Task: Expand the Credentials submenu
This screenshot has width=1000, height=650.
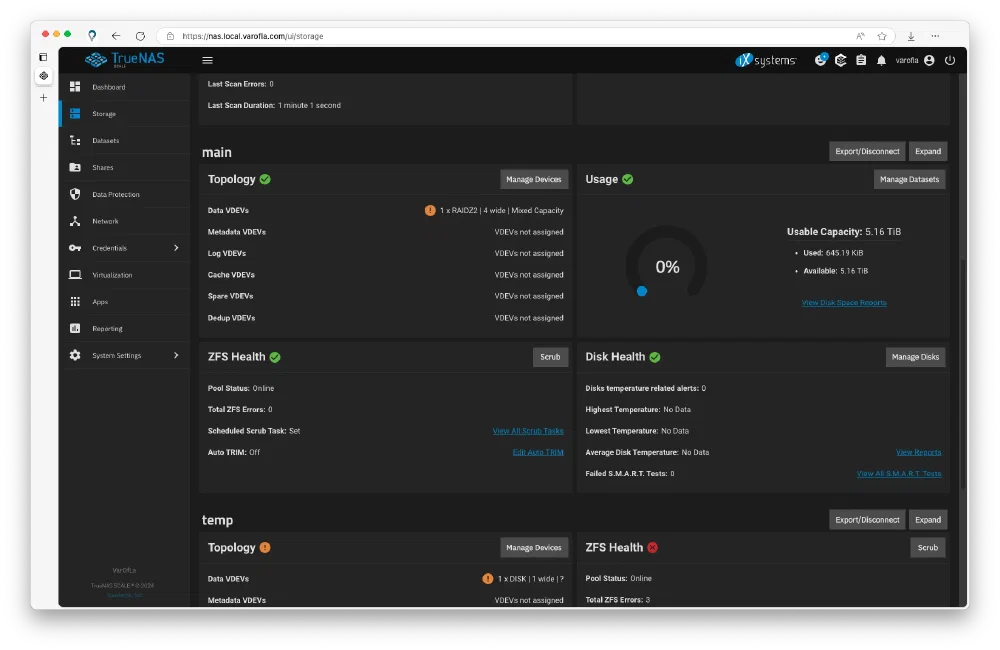Action: [x=176, y=248]
